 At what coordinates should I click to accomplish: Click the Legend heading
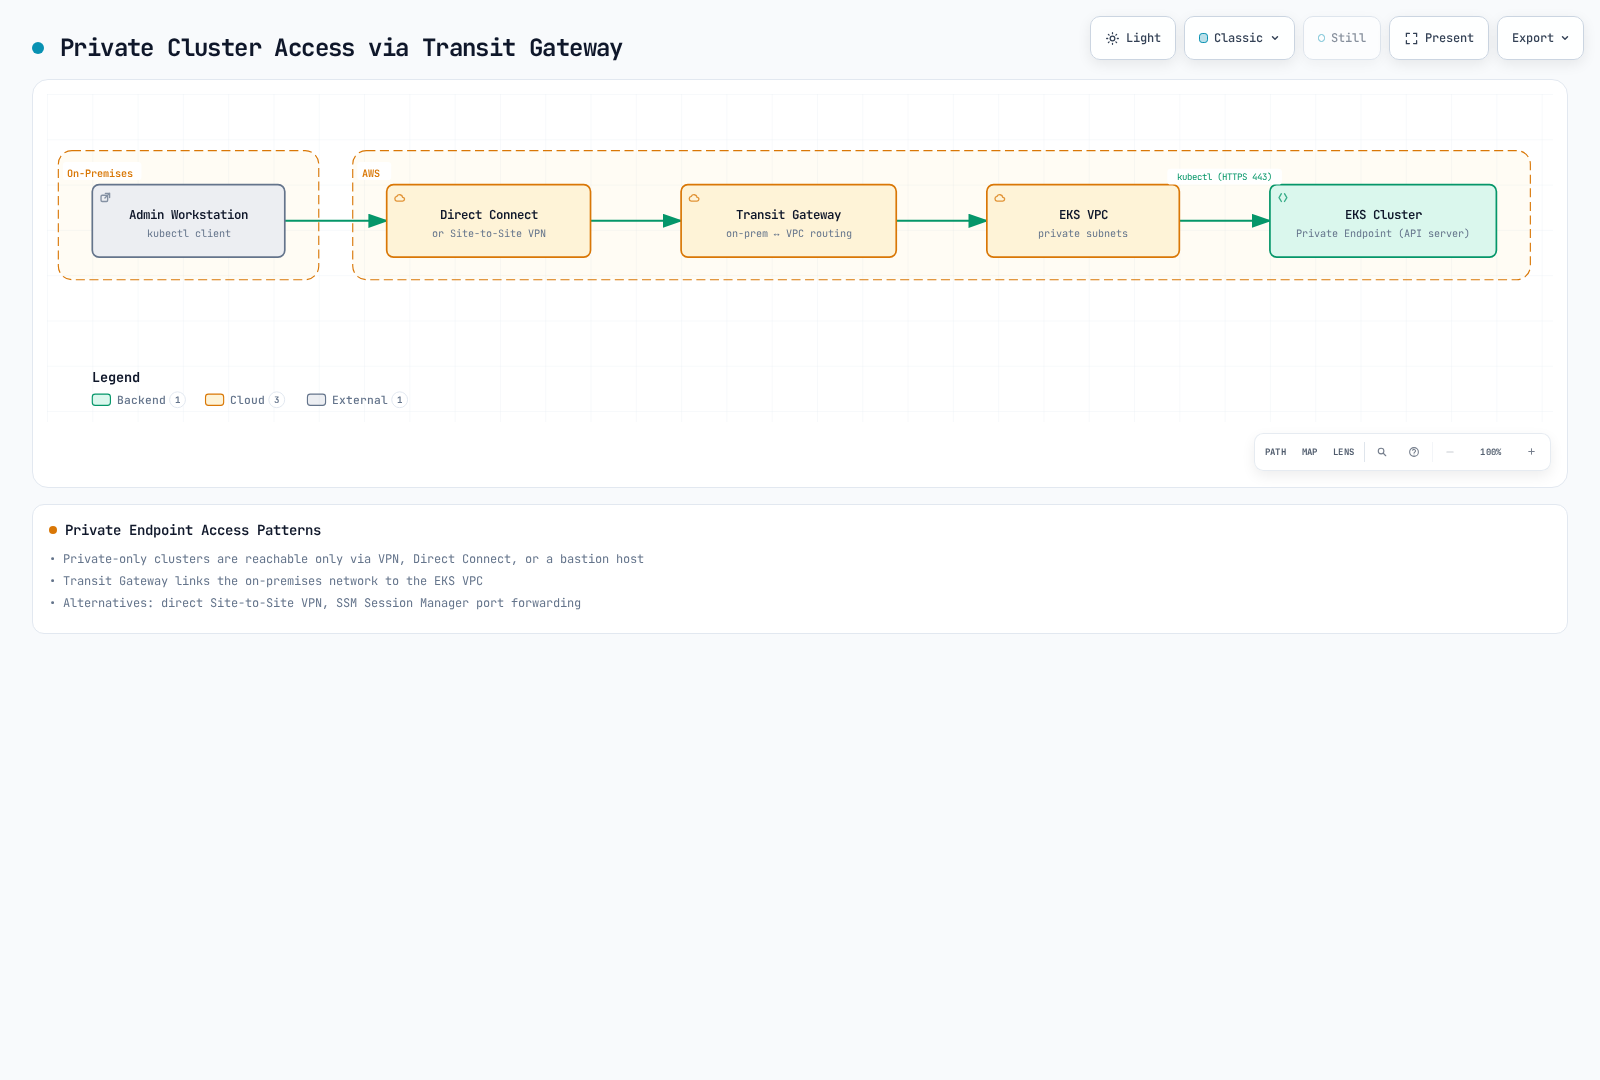point(116,378)
